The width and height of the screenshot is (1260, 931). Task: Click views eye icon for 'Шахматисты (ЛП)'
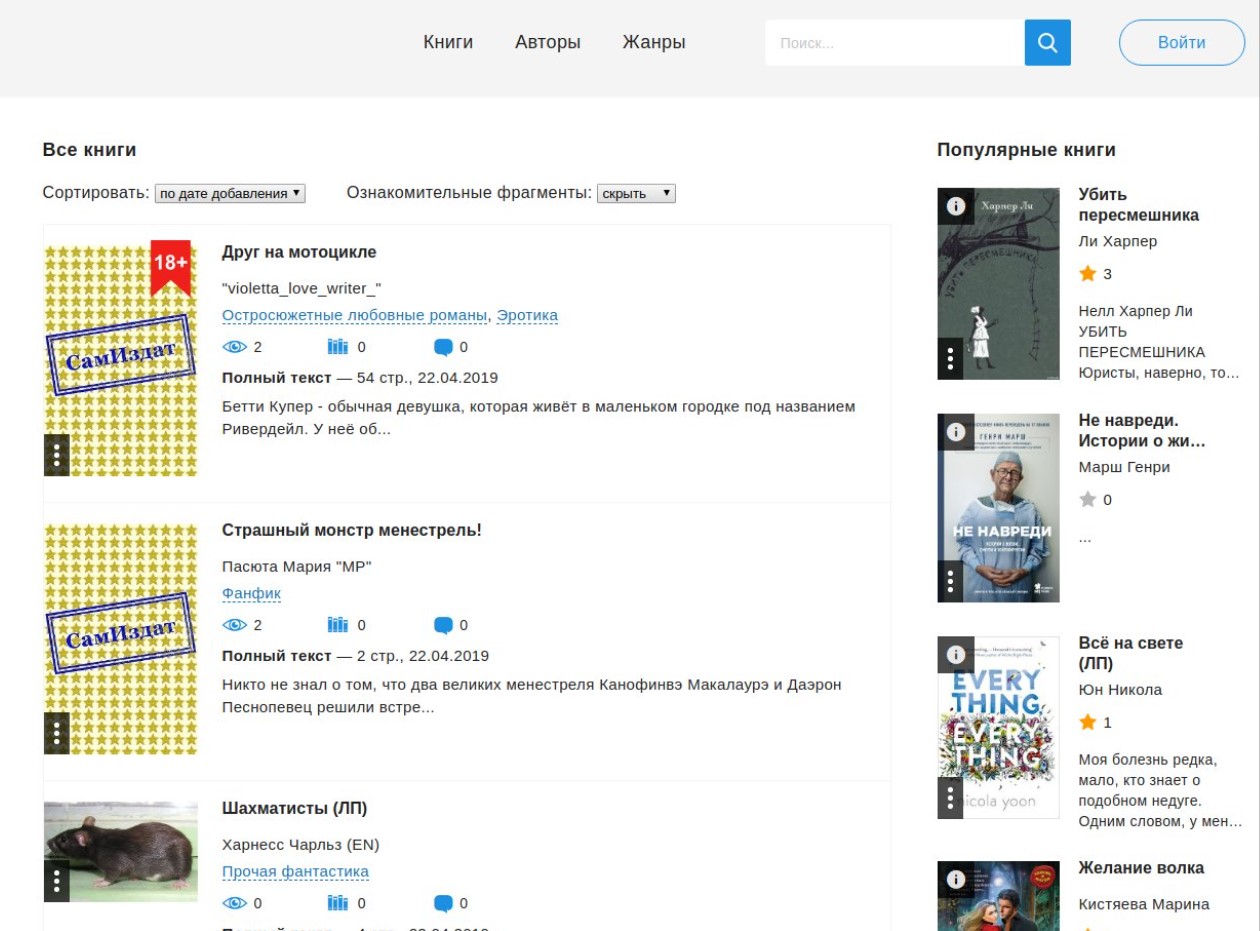pos(234,903)
